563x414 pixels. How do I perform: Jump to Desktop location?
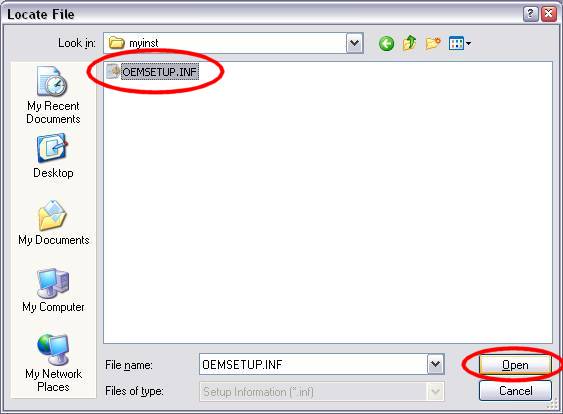pyautogui.click(x=53, y=156)
